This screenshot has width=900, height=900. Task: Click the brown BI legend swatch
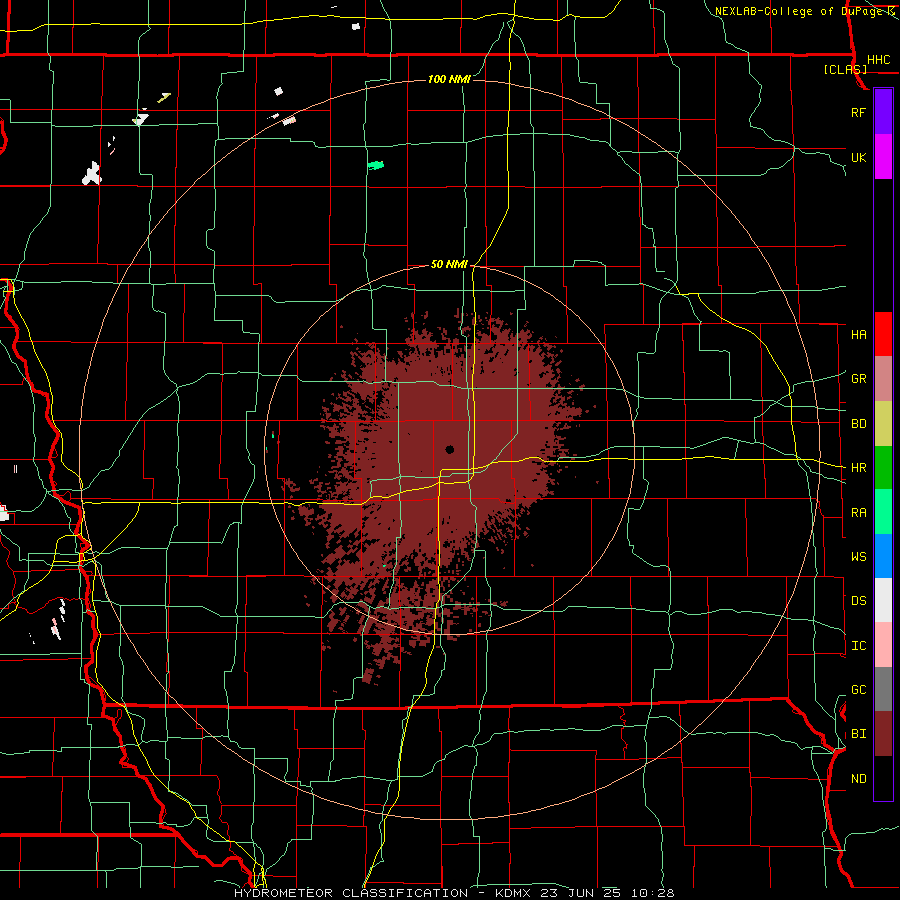(883, 734)
